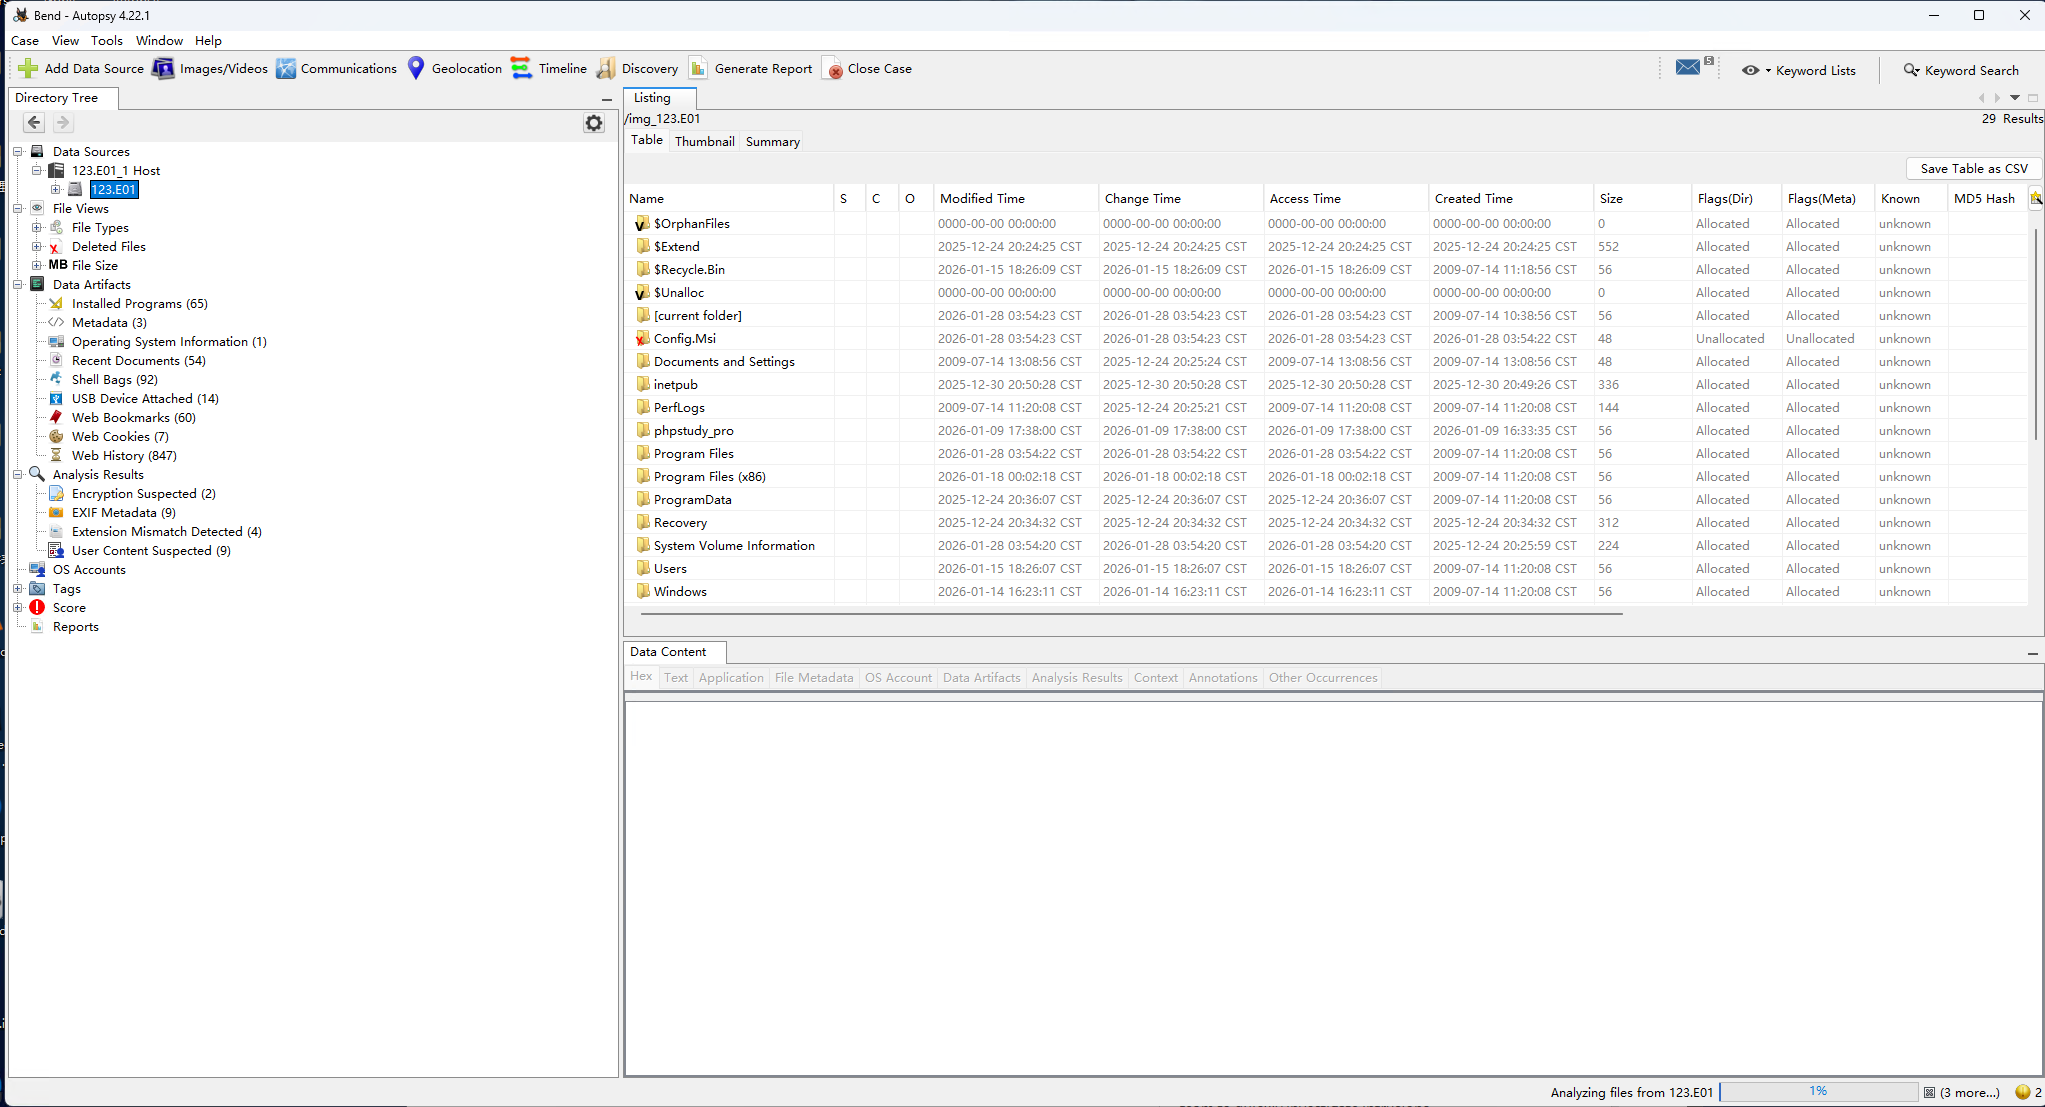Sort listing by Modified Time column
The width and height of the screenshot is (2045, 1107).
(982, 199)
